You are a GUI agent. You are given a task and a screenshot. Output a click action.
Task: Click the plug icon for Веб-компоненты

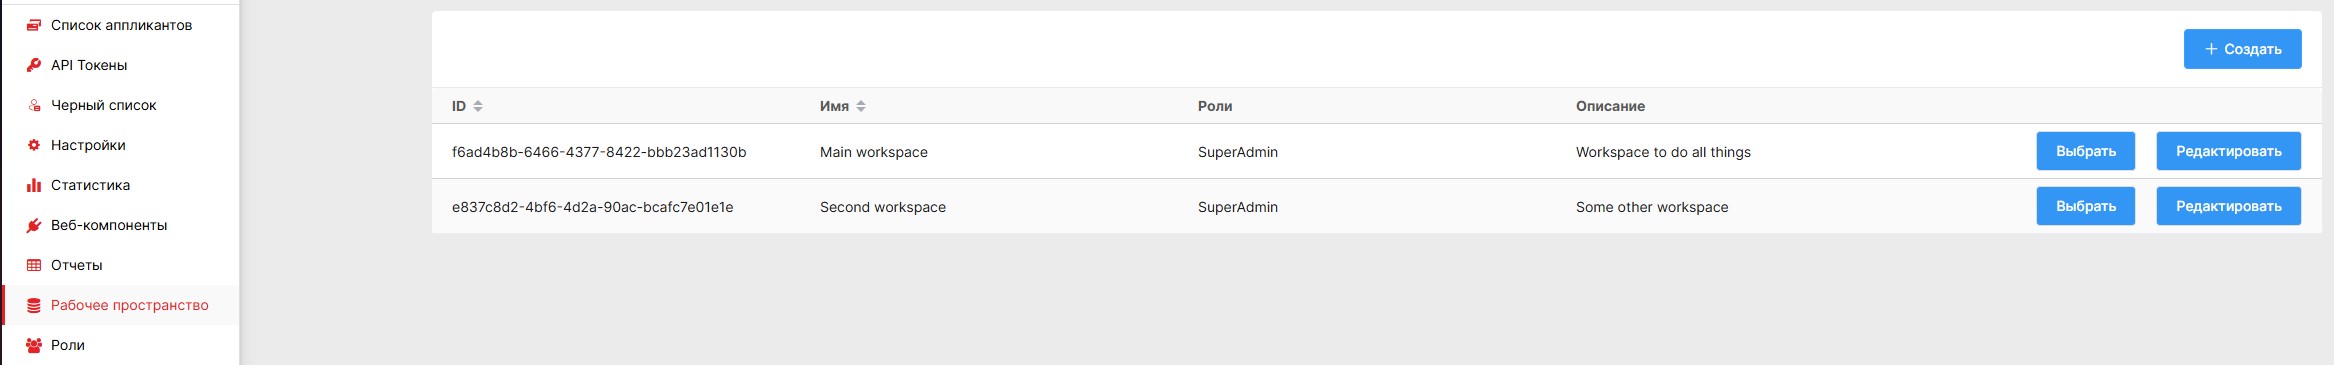34,225
